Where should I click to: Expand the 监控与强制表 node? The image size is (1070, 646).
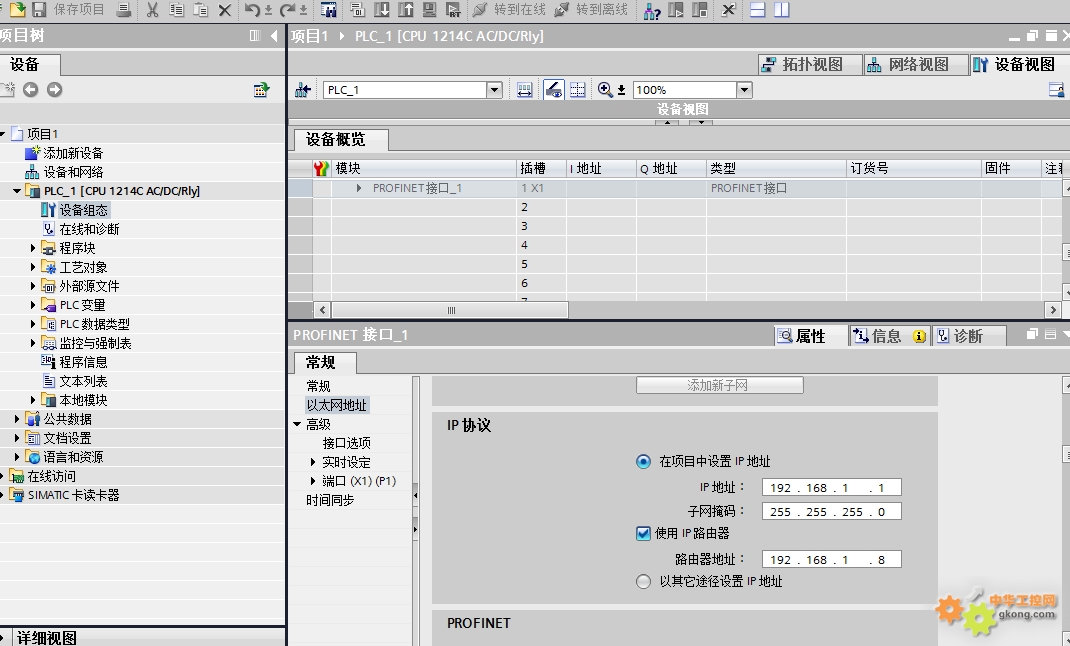33,343
